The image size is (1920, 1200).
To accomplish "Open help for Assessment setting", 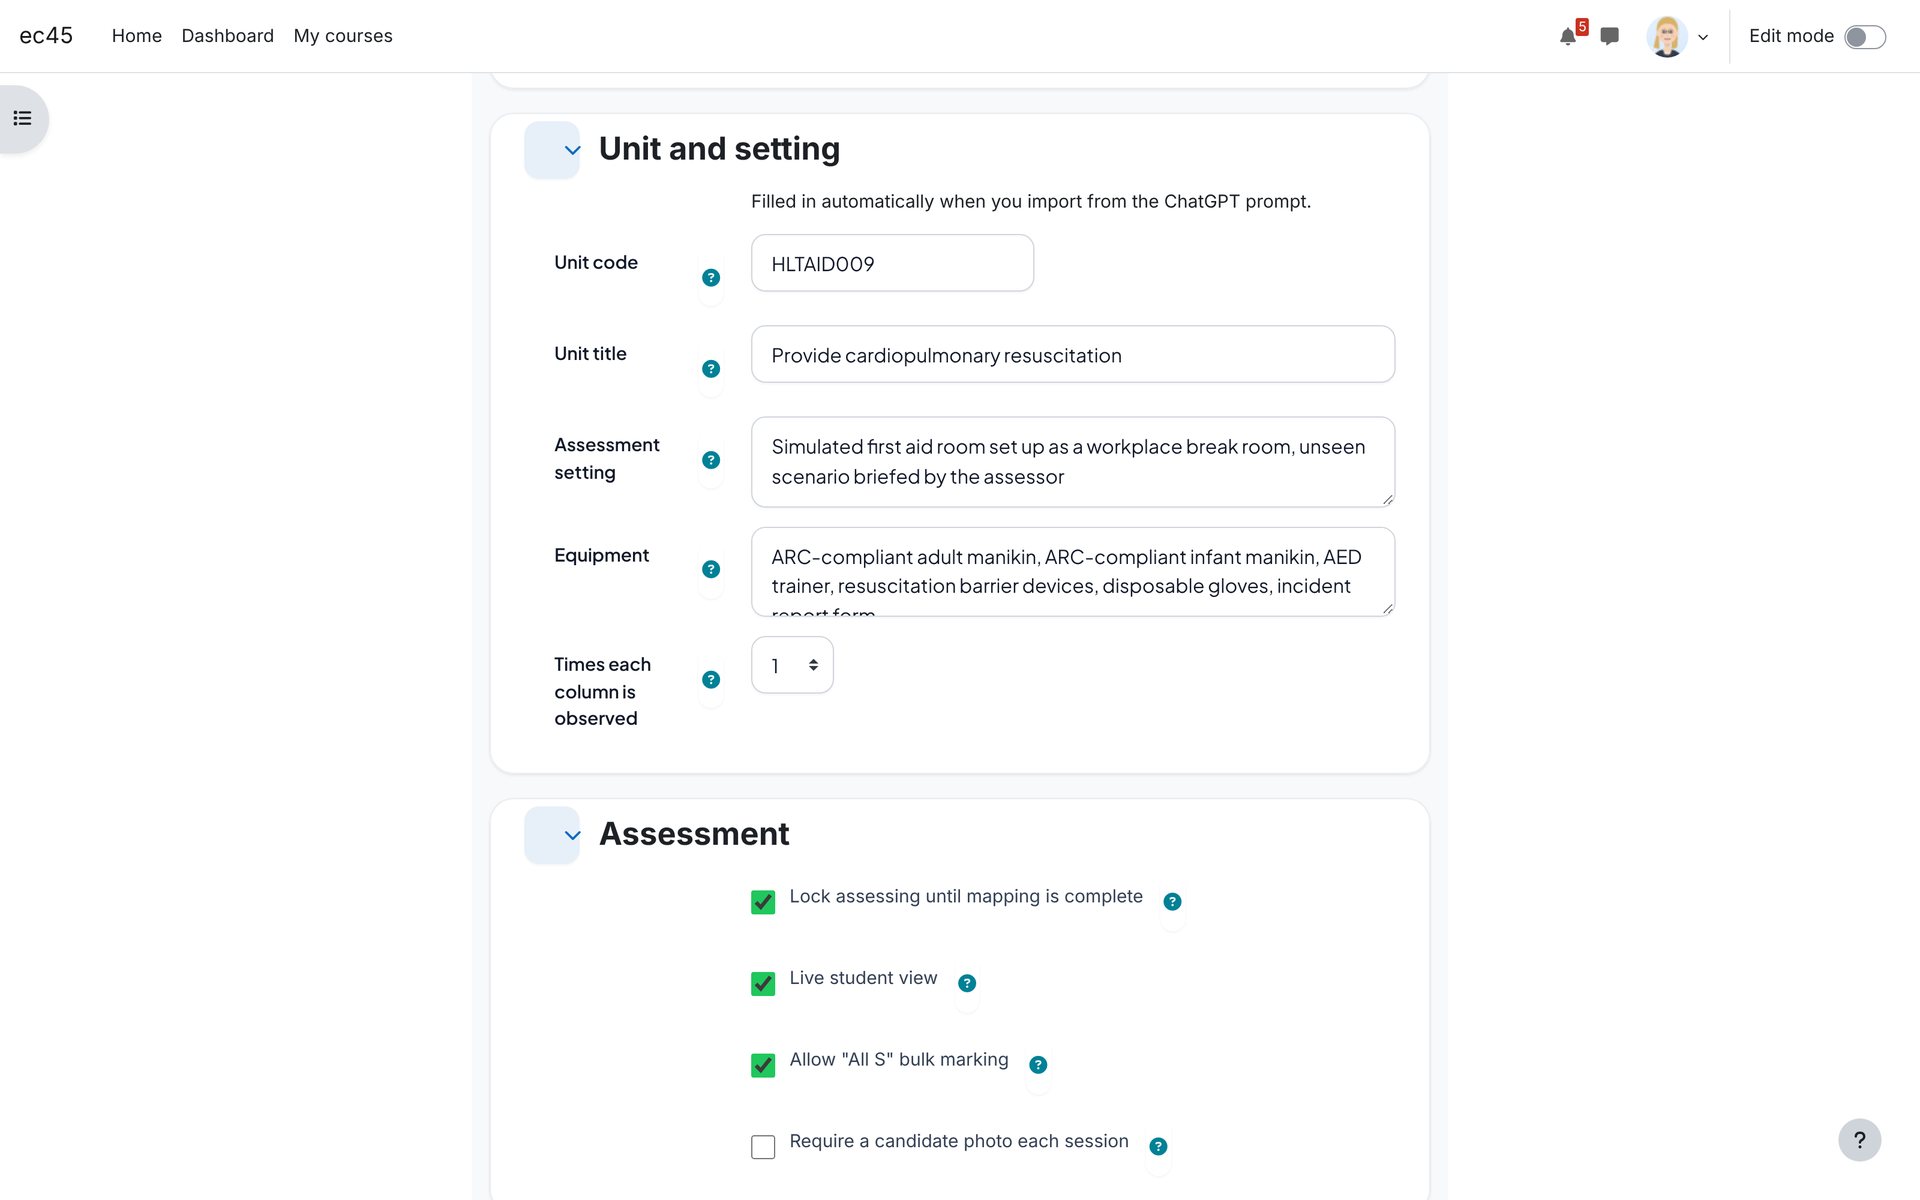I will pyautogui.click(x=711, y=460).
